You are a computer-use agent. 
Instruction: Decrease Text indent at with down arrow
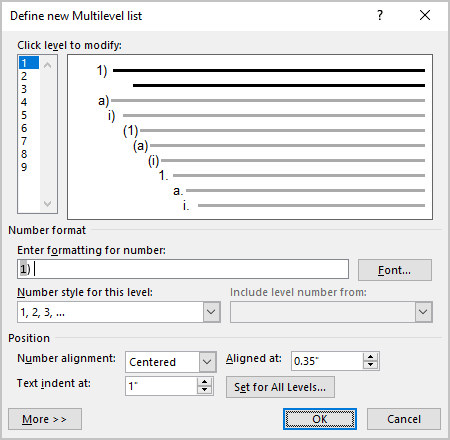pos(205,390)
